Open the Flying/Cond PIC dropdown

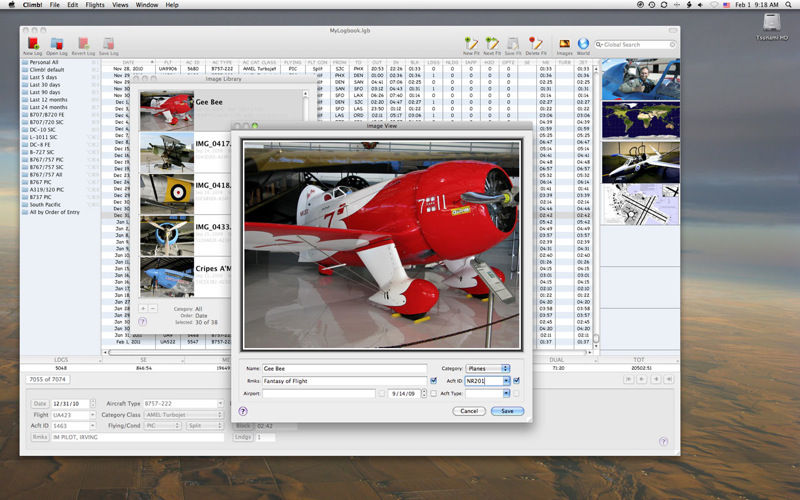(163, 426)
